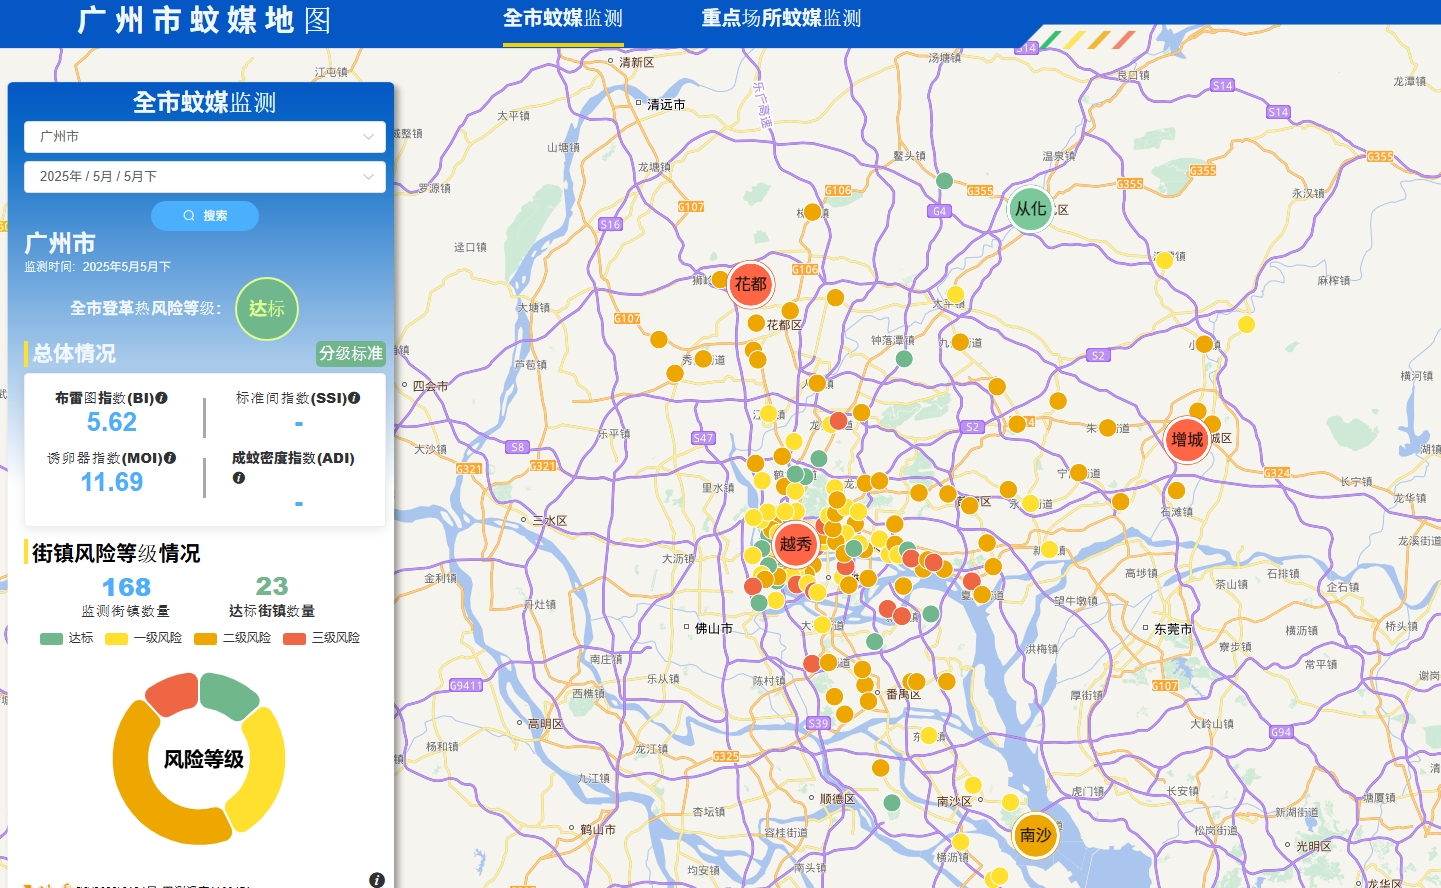Viewport: 1441px width, 888px height.
Task: Switch to 重点场所蚊媒监测 tab
Action: pyautogui.click(x=781, y=19)
